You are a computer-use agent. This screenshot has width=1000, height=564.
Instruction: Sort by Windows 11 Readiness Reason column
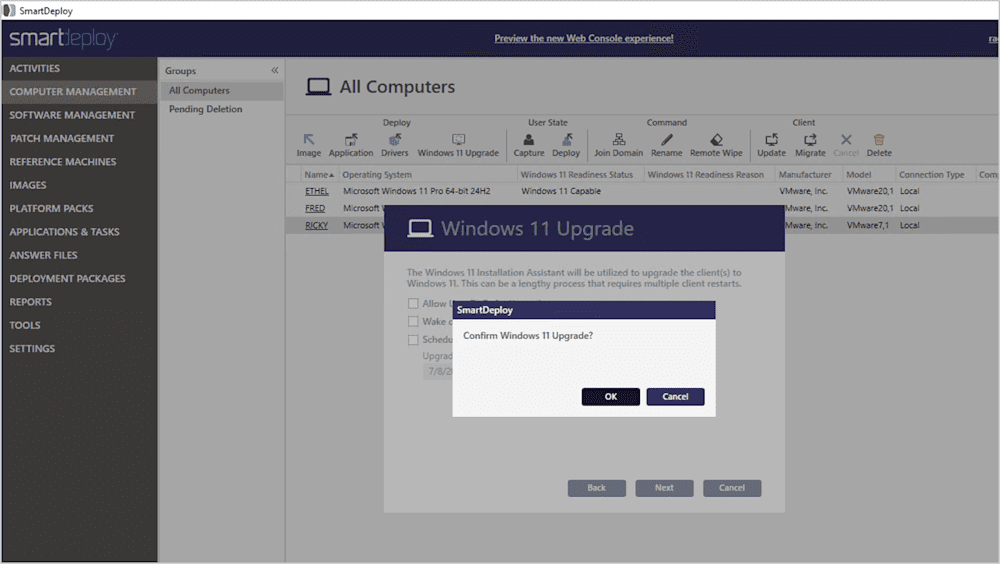point(709,175)
